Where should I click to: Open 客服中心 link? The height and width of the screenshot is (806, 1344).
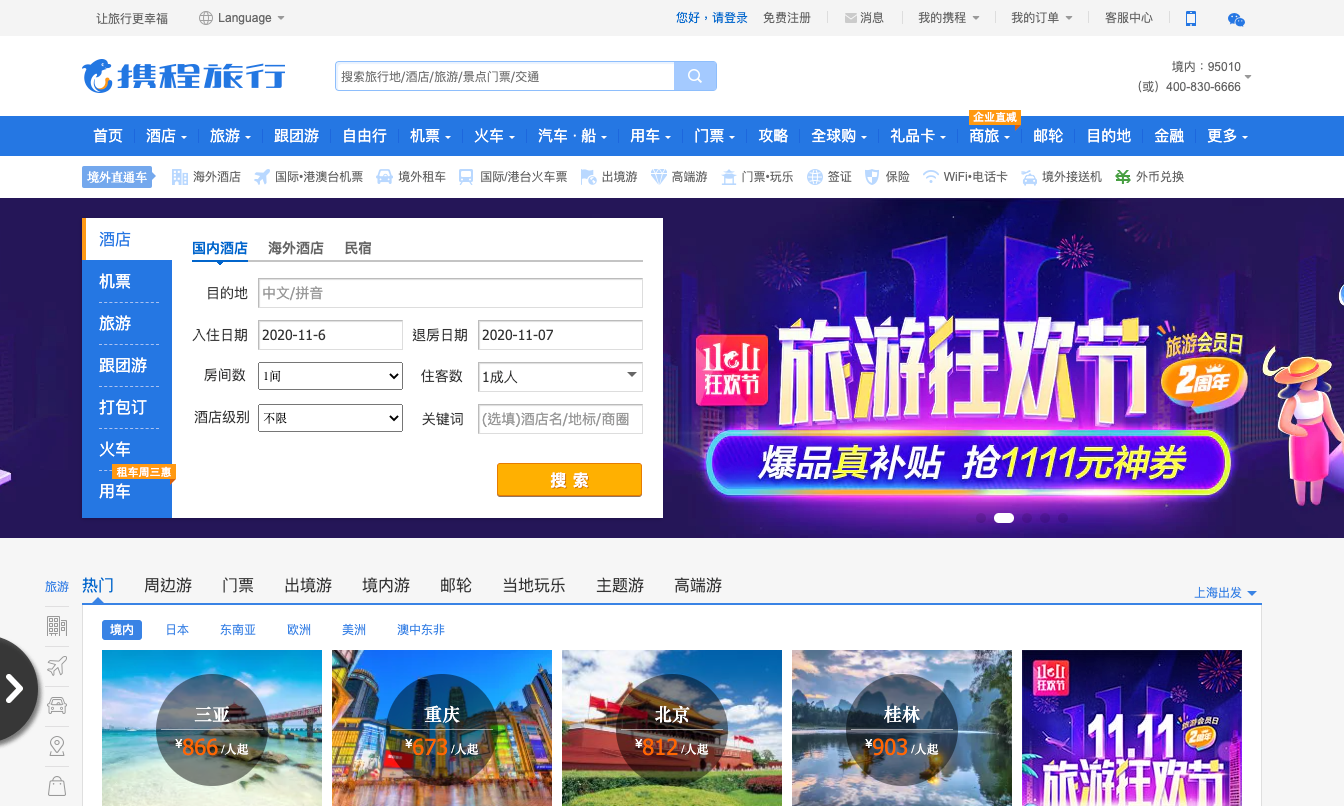pos(1129,18)
